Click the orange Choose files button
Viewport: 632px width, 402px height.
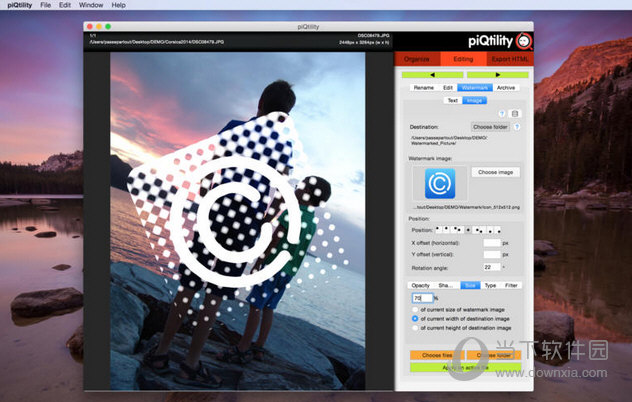(437, 355)
